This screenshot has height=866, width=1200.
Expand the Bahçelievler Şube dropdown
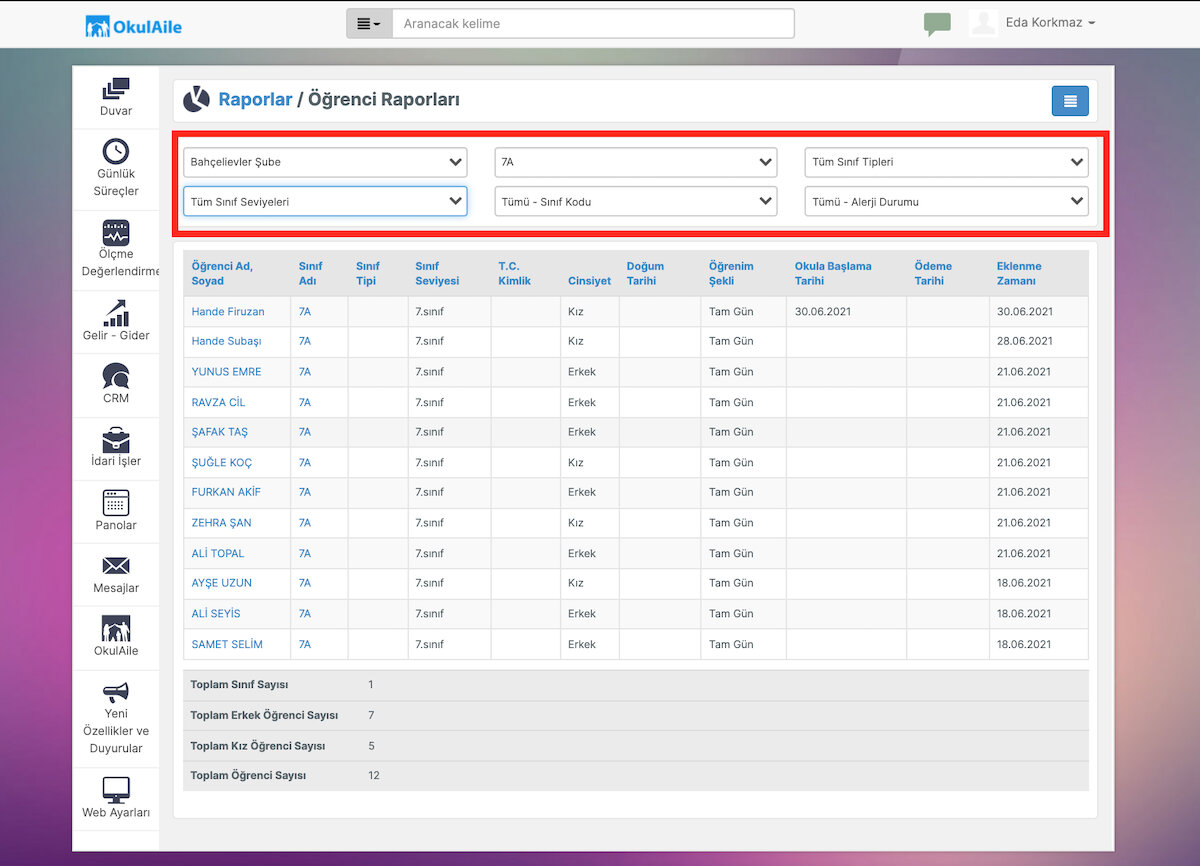(x=325, y=161)
